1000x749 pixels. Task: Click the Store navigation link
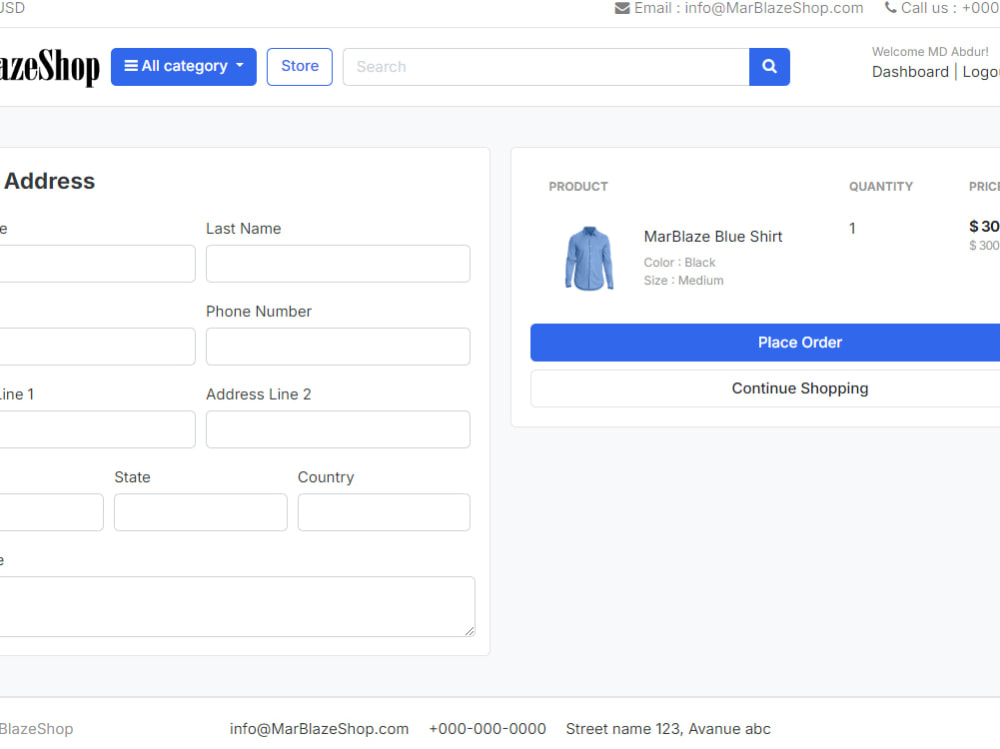tap(299, 66)
